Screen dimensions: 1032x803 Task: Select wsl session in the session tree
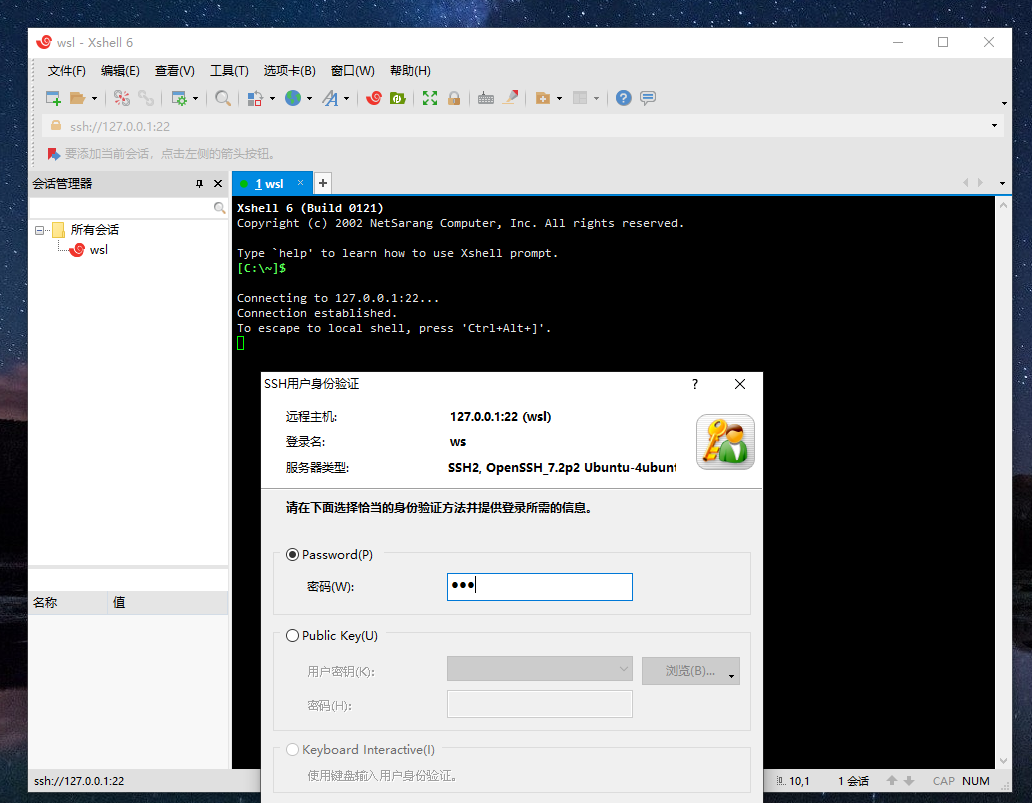coord(98,250)
